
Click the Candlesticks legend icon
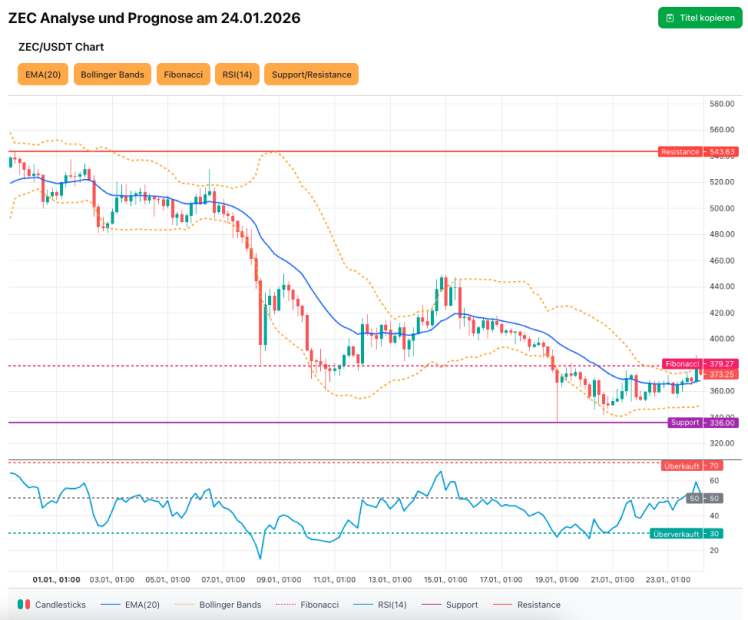(x=22, y=605)
